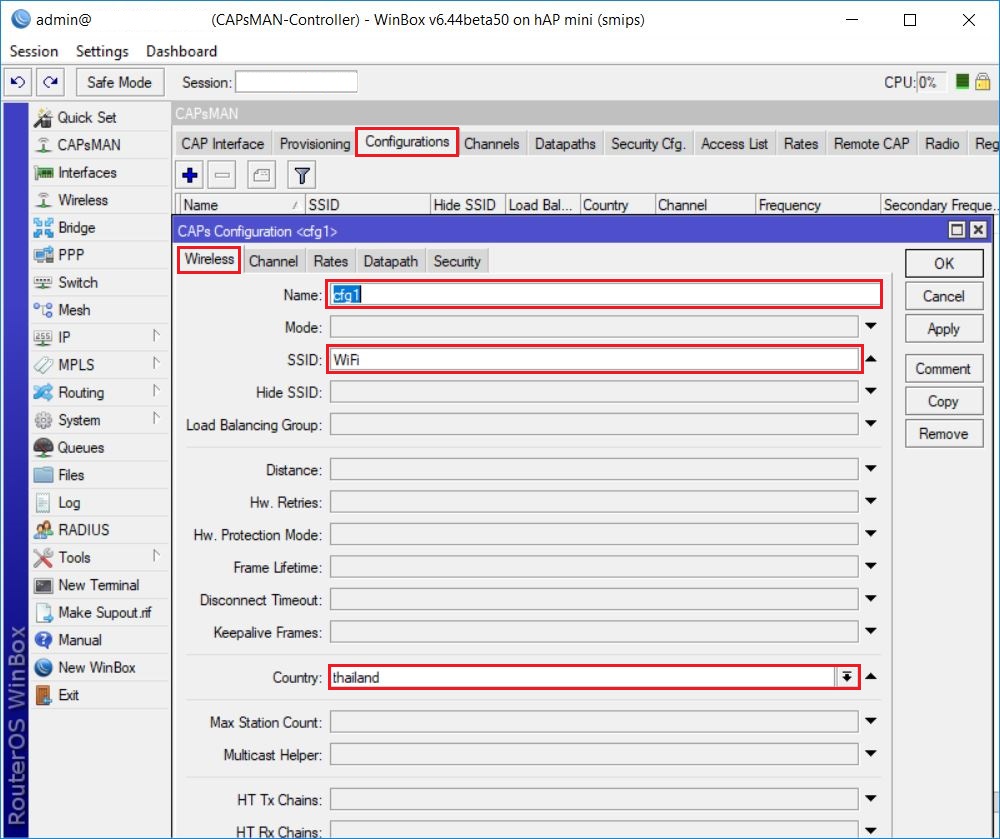Expand the Mode field arrow
Image resolution: width=1000 pixels, height=839 pixels.
871,326
